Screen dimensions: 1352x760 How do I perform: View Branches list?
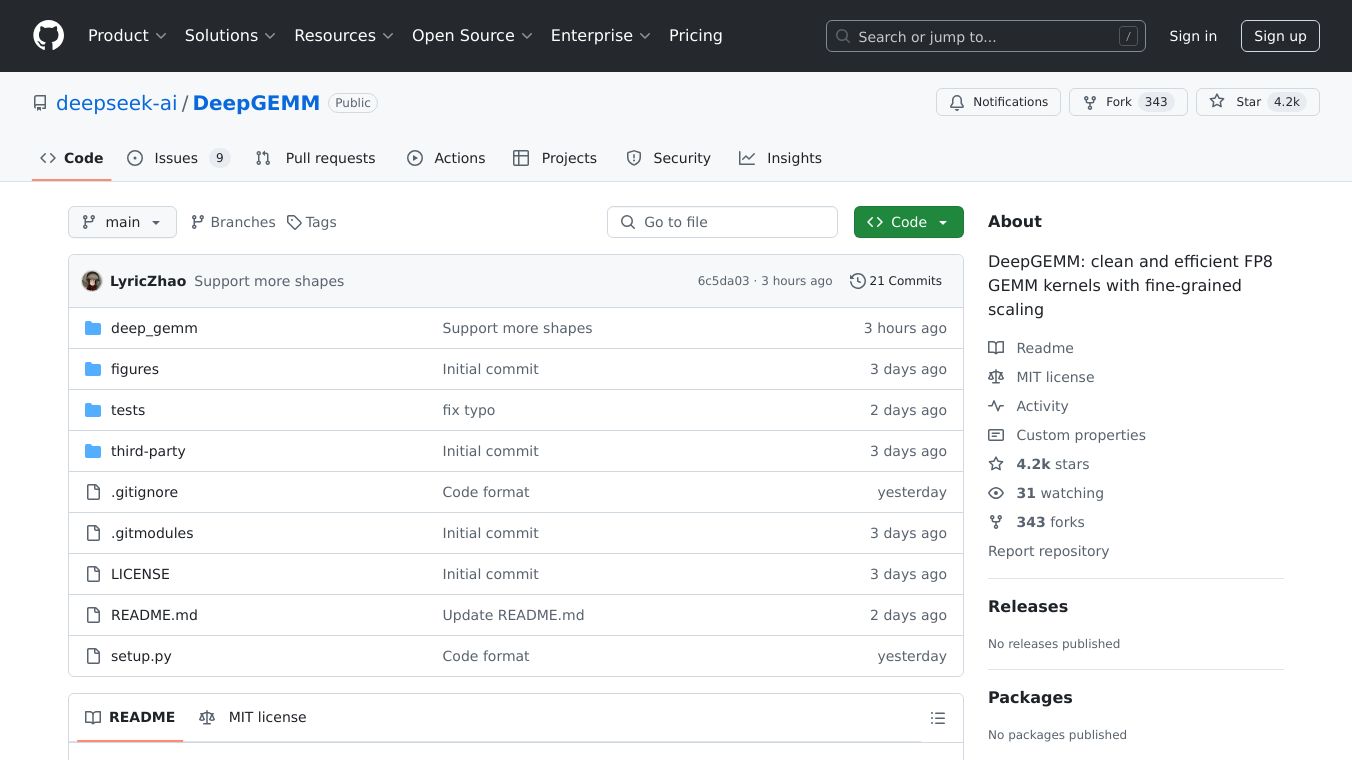233,222
